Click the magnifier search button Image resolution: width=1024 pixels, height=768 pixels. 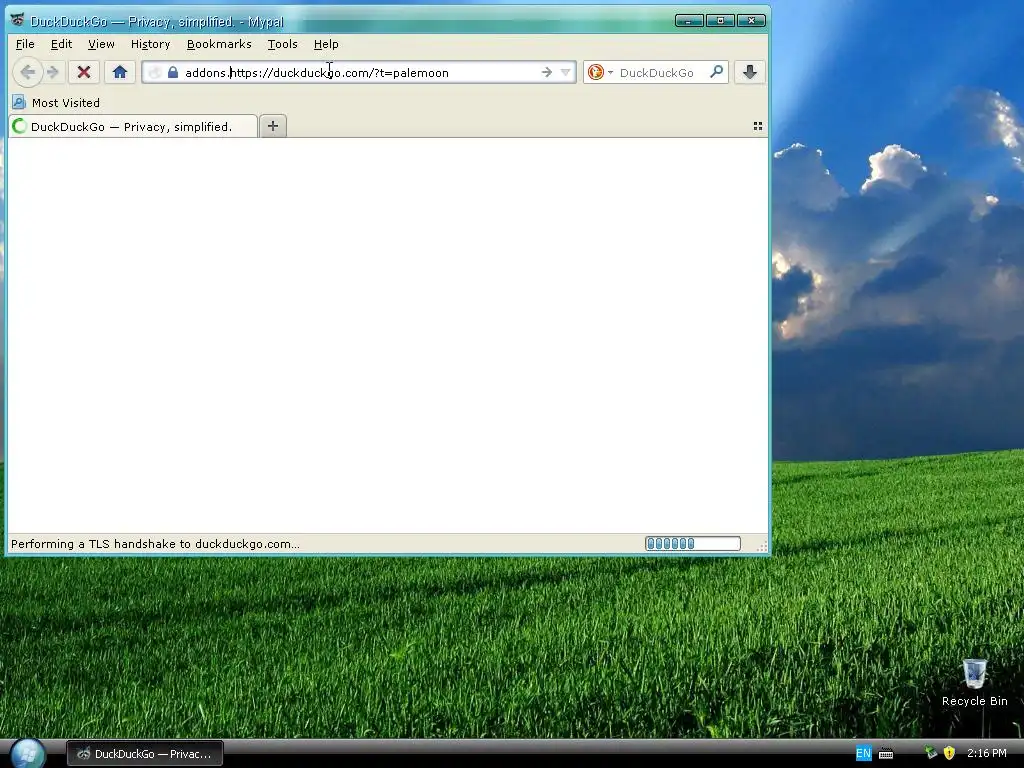click(716, 72)
